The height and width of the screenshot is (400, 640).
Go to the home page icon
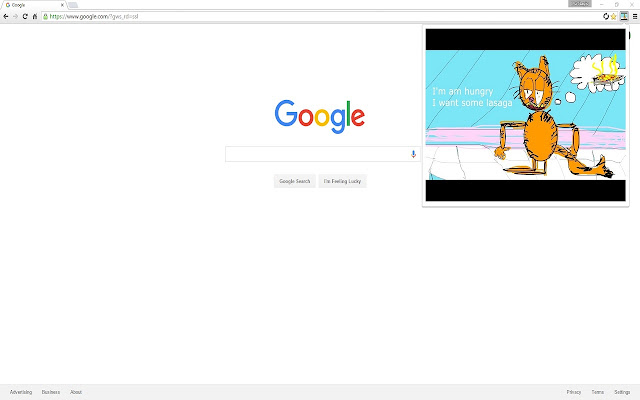[x=35, y=16]
